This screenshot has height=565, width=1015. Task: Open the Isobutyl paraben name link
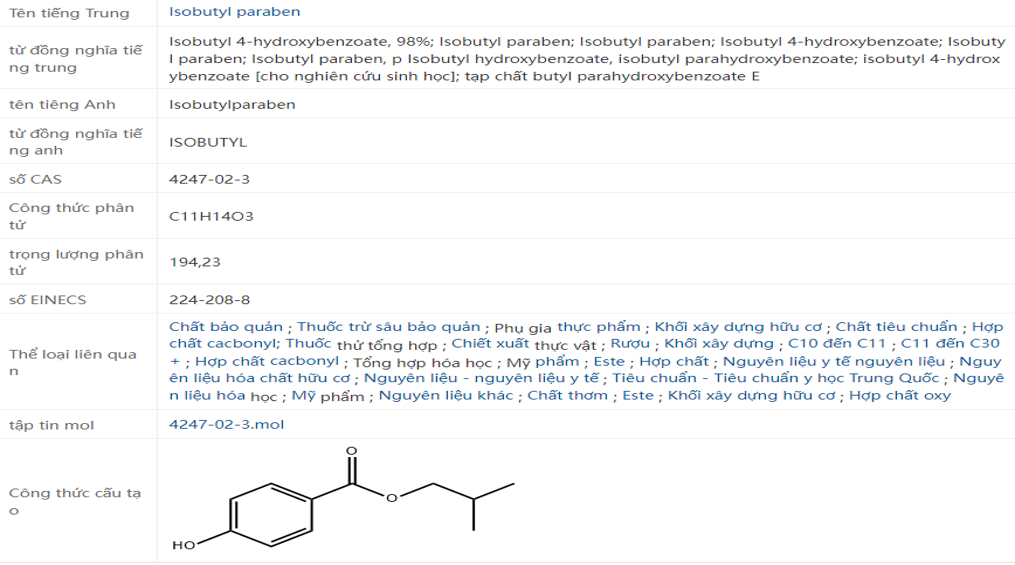(234, 12)
